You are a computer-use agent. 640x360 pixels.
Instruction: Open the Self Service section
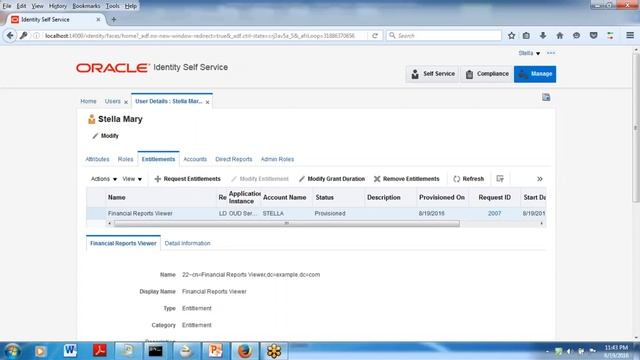pyautogui.click(x=433, y=74)
